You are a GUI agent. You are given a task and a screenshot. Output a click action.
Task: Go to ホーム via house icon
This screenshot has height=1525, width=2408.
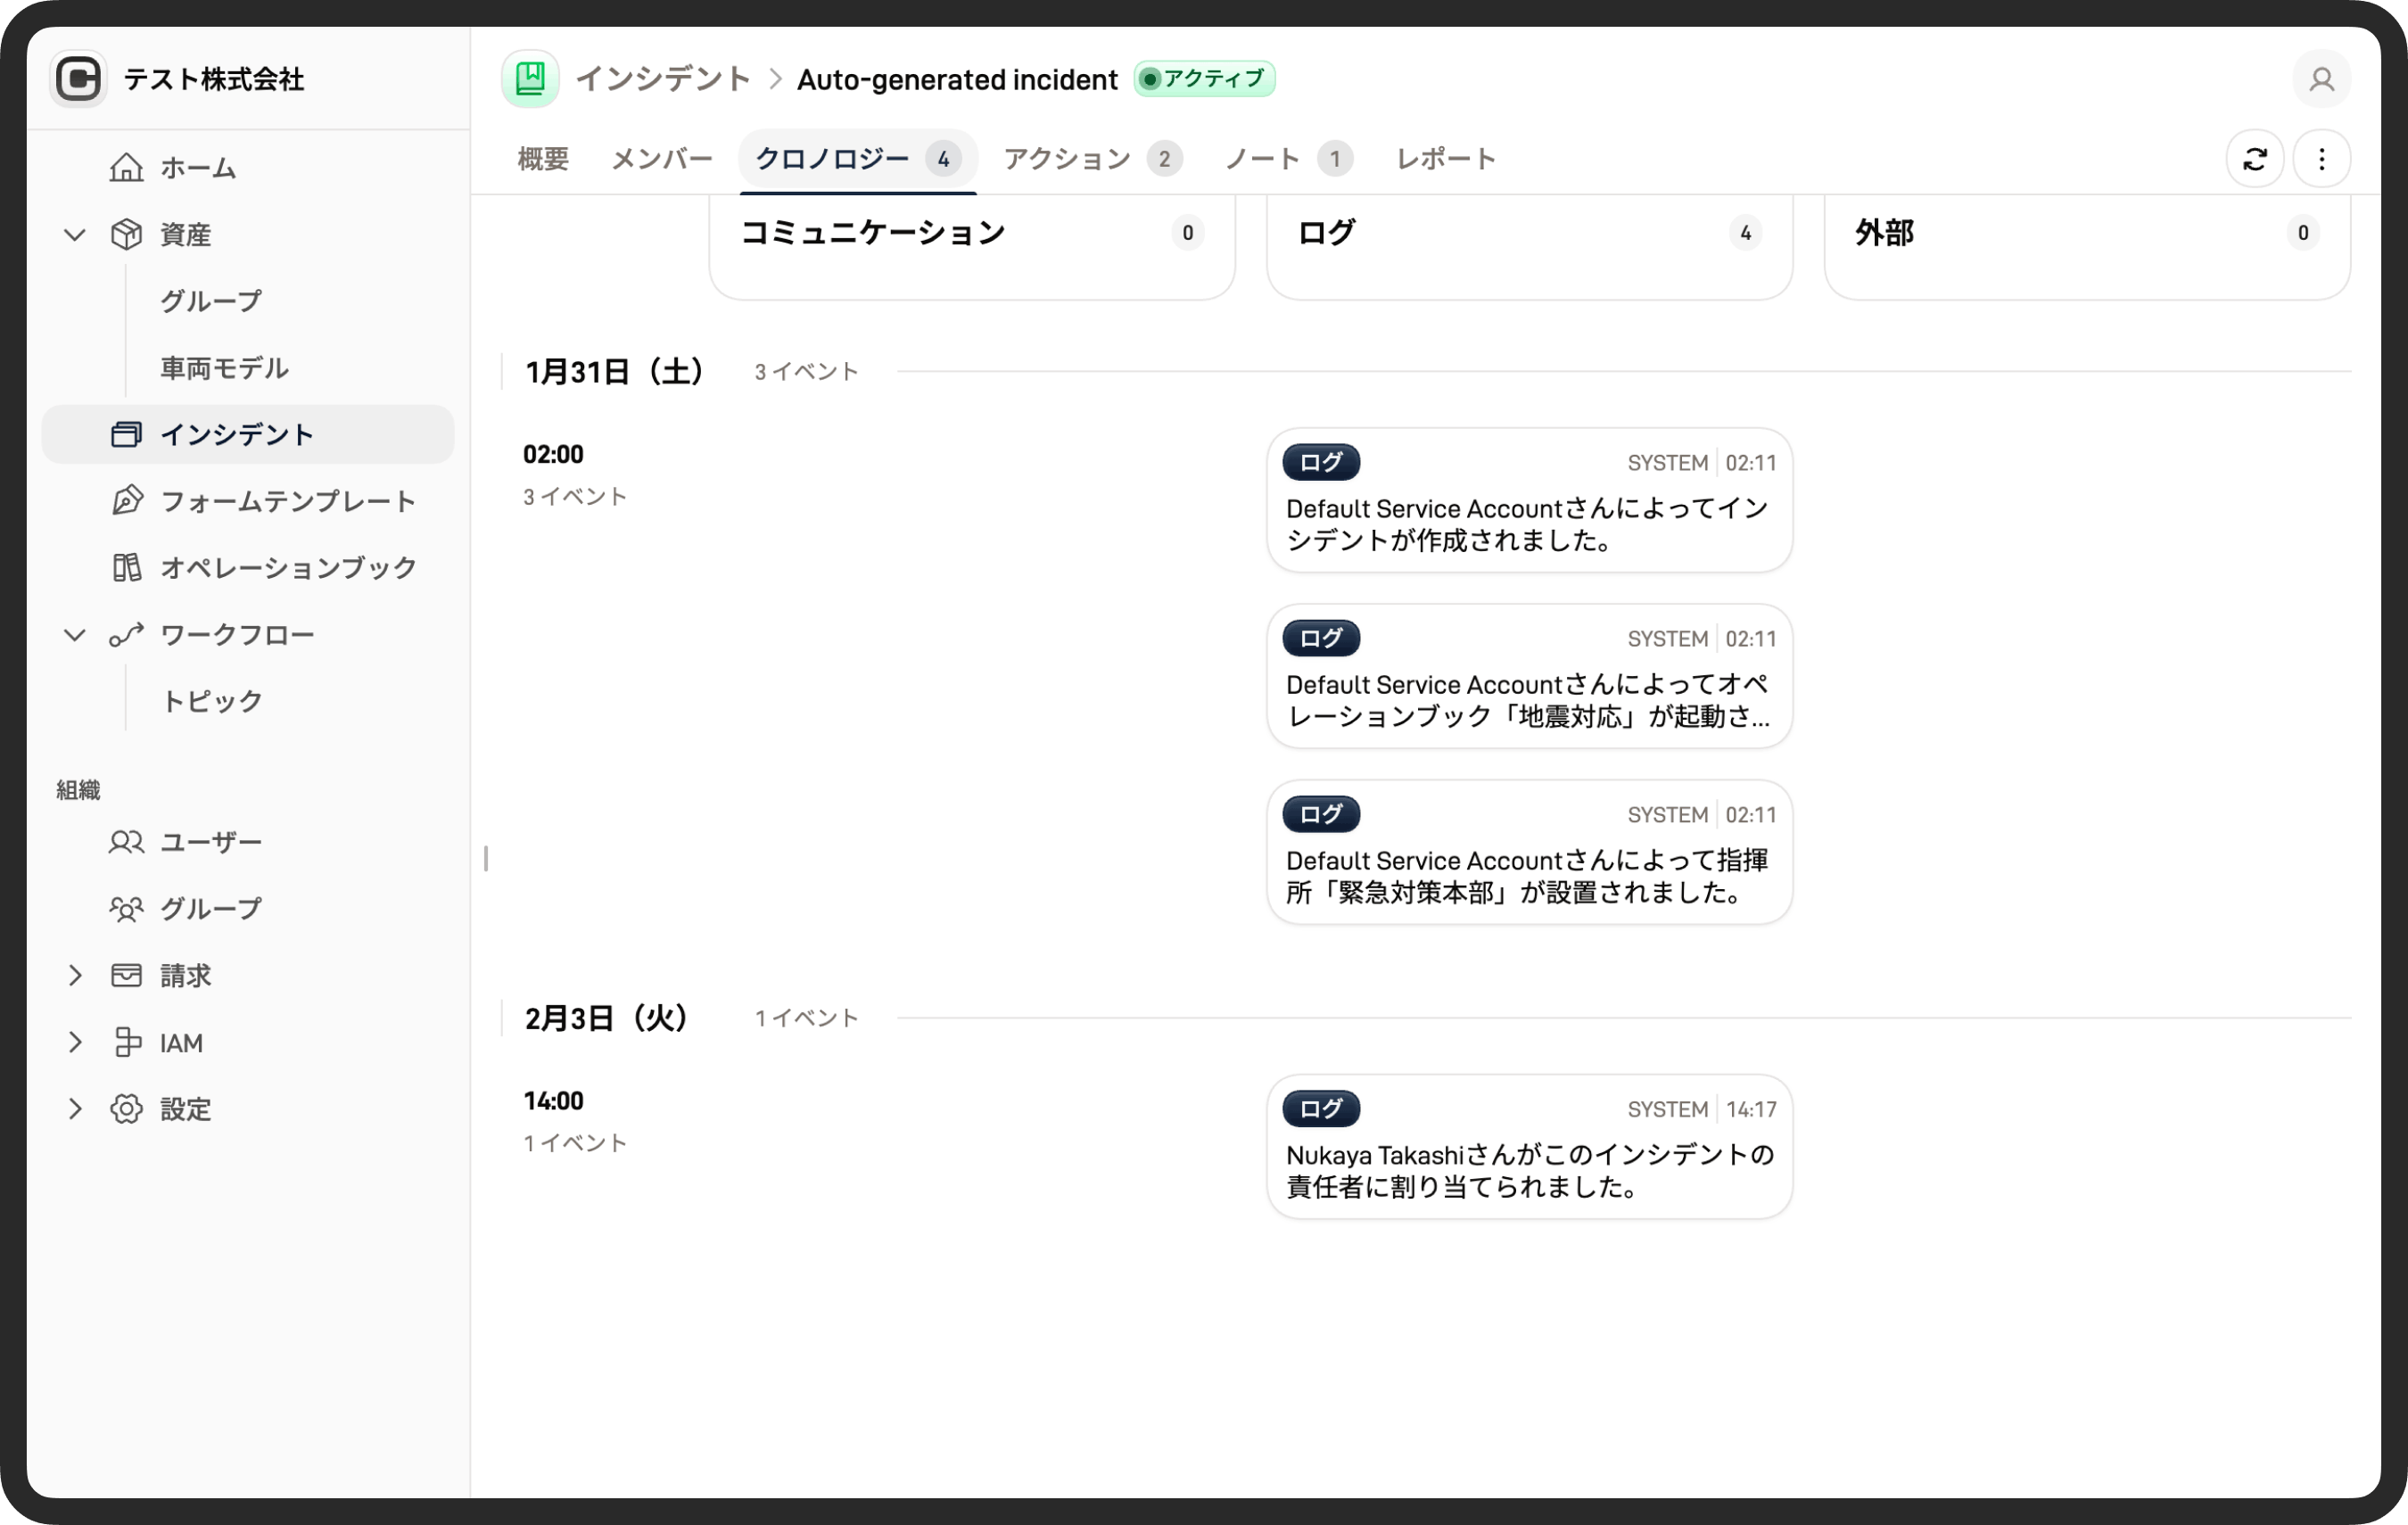coord(126,167)
